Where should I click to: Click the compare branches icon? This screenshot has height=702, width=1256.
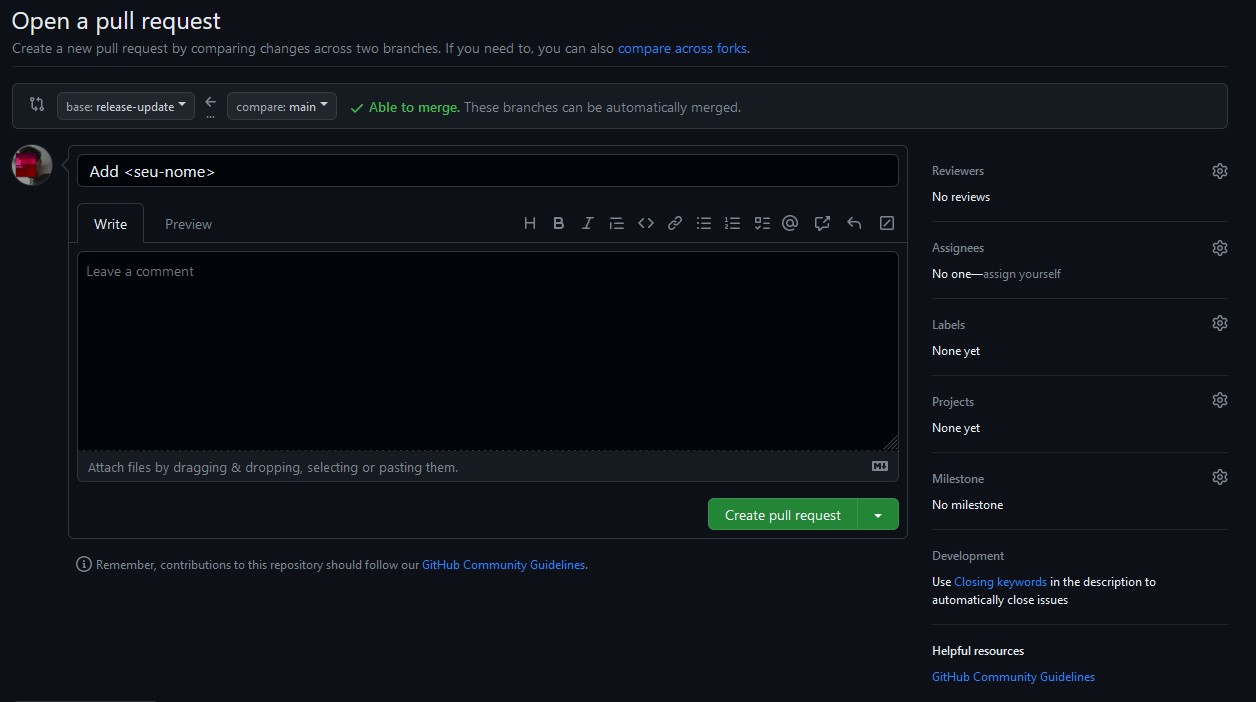click(x=37, y=104)
